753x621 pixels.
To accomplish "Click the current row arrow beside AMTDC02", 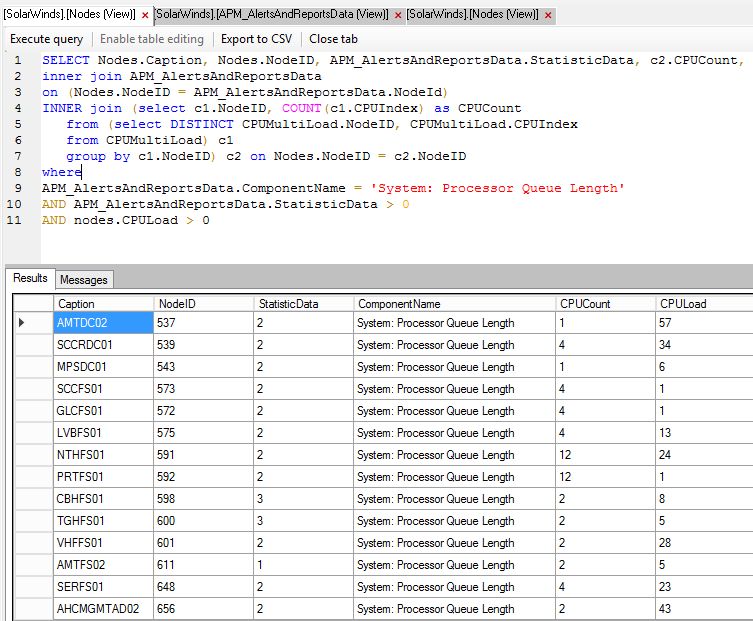I will [23, 323].
